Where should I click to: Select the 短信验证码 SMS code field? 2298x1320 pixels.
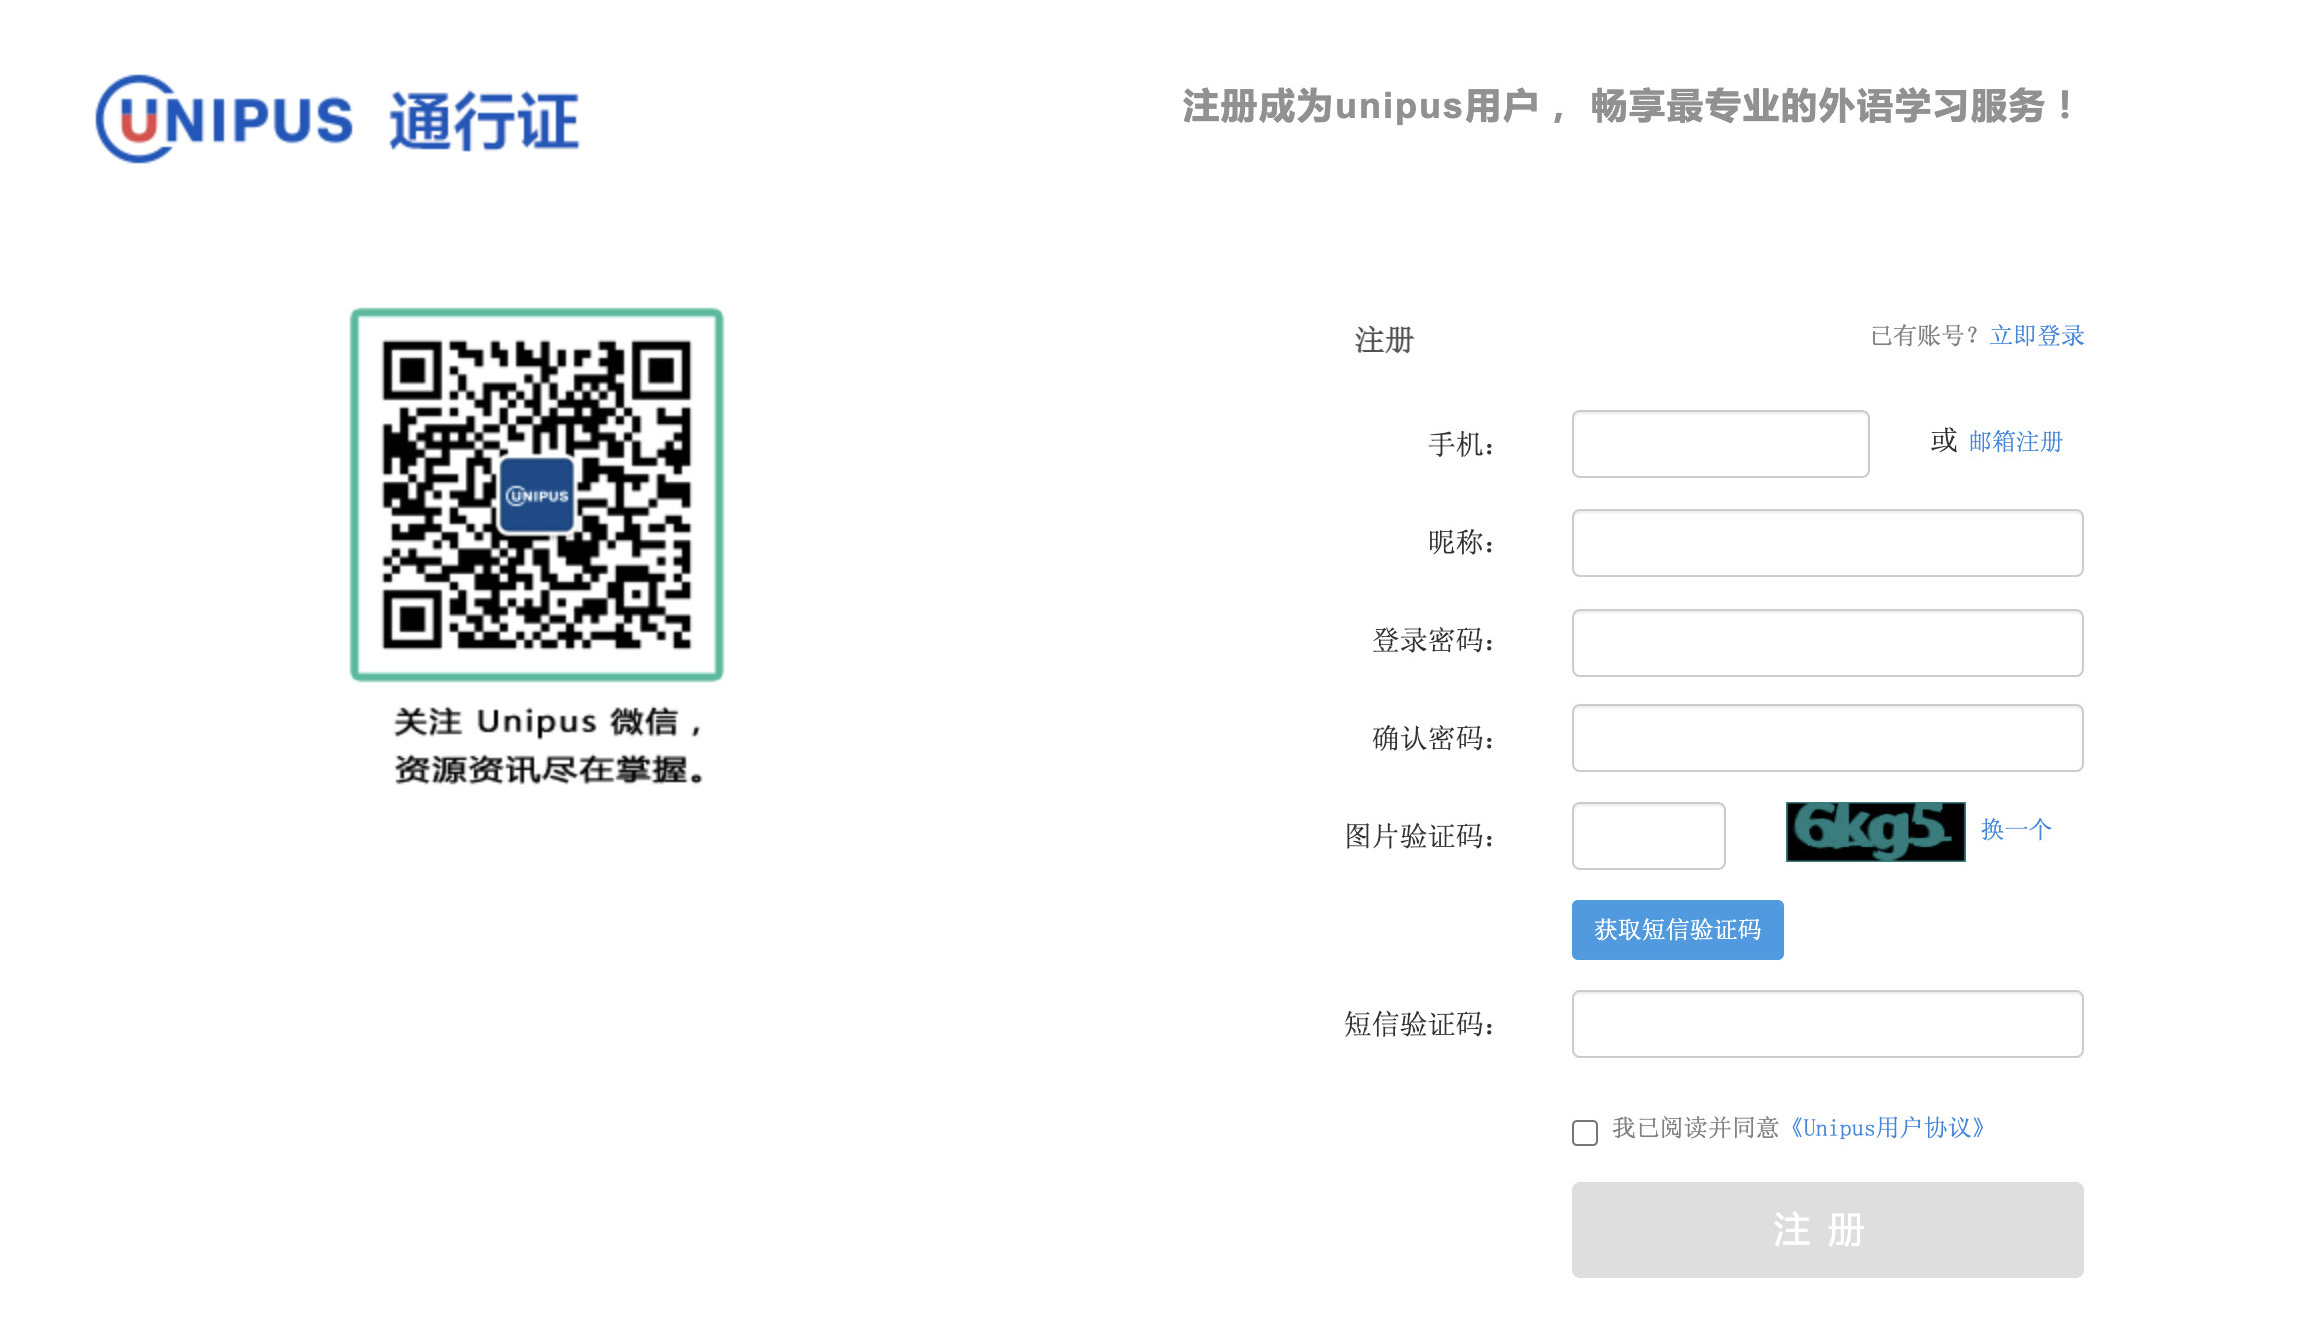[x=1826, y=1023]
